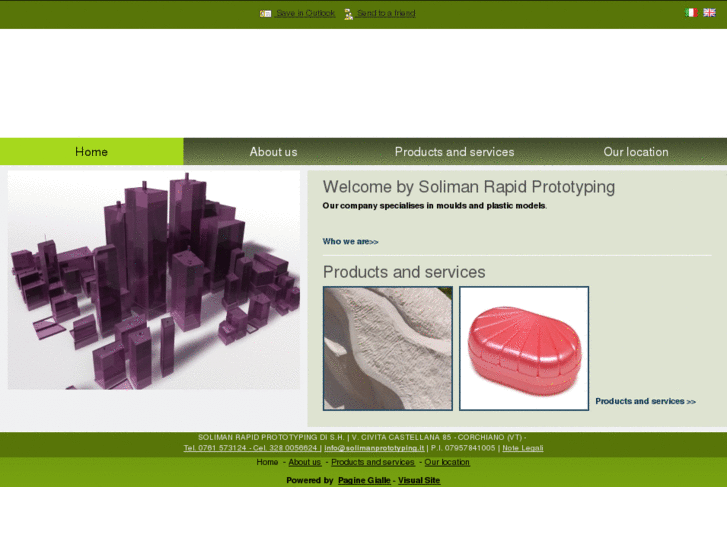727x545 pixels.
Task: Go to Products and services navigation tab
Action: [x=454, y=152]
